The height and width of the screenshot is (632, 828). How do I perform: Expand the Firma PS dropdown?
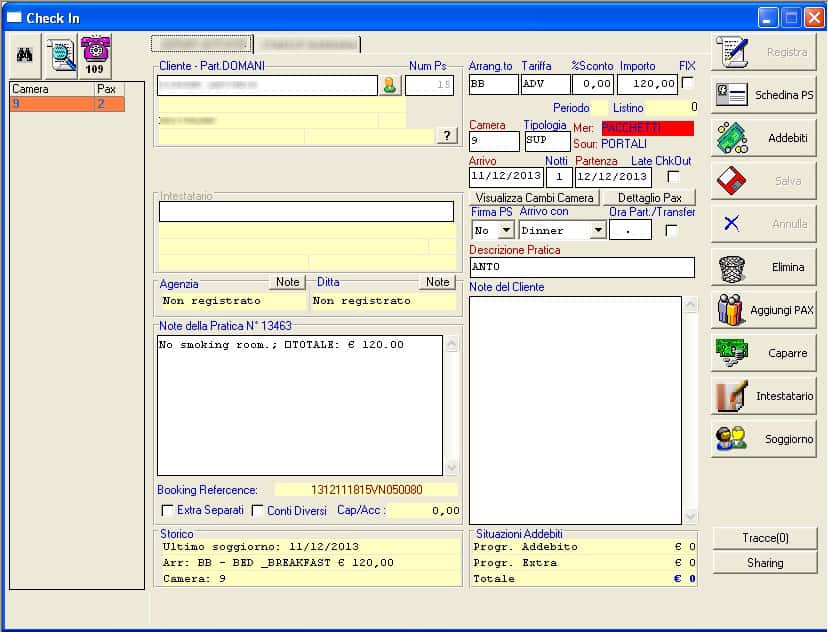pos(505,231)
